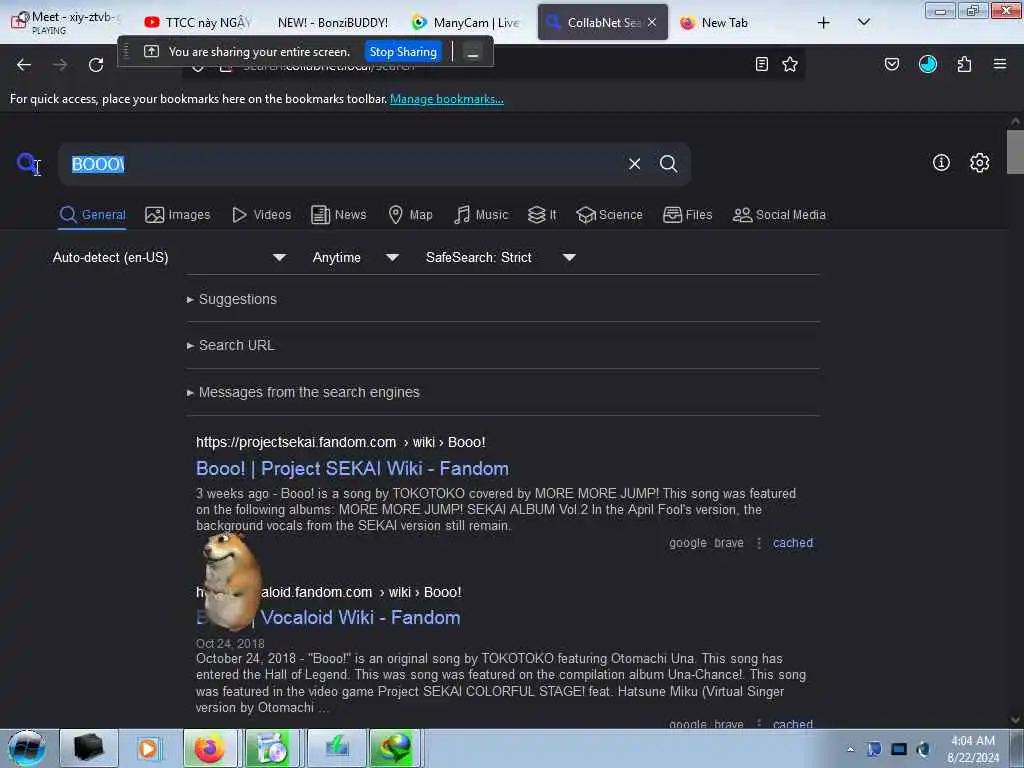The height and width of the screenshot is (768, 1024).
Task: Switch to the News search category
Action: coord(339,215)
